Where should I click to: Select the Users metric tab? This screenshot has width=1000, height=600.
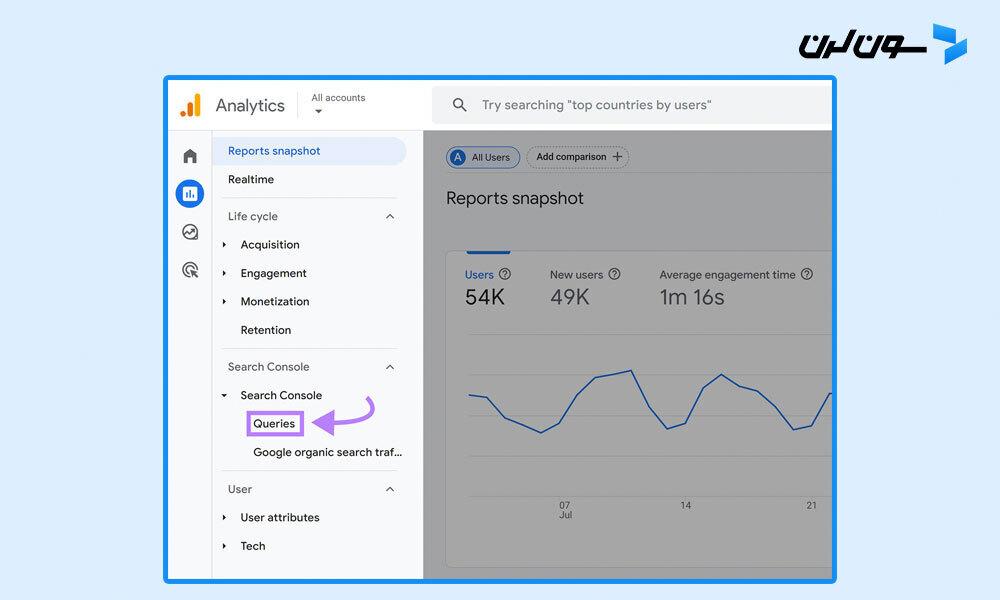point(488,287)
